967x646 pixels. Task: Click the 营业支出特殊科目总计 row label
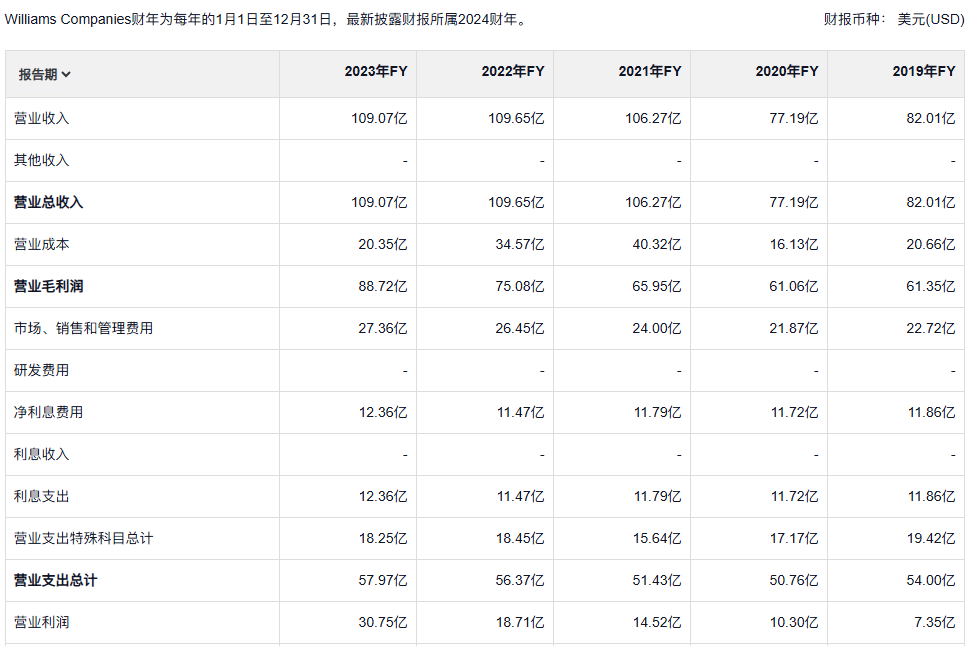[x=83, y=538]
